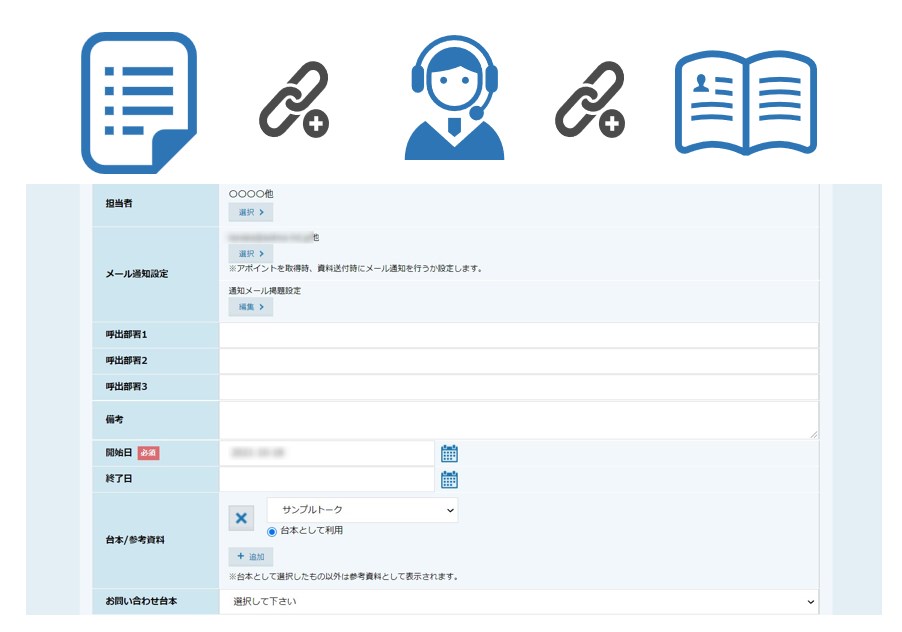Image resolution: width=902 pixels, height=632 pixels.
Task: Focus the 呼出部署3 text field
Action: pos(518,387)
